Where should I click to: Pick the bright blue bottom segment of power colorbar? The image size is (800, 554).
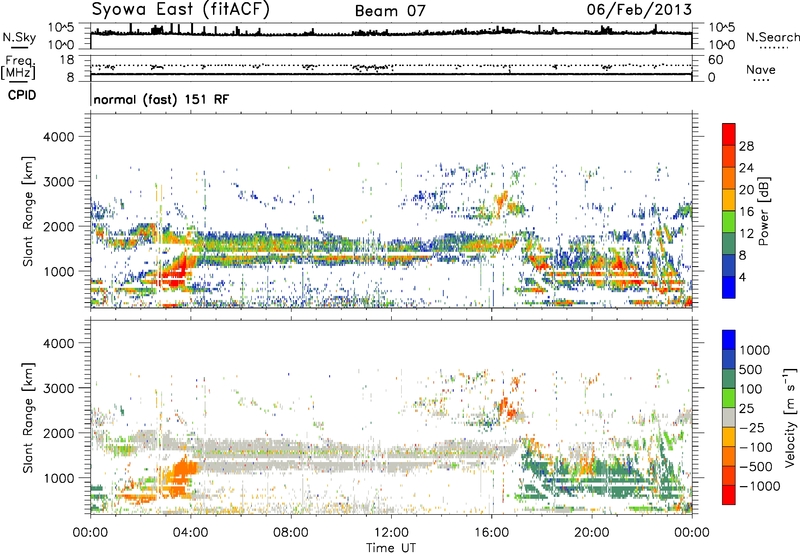pyautogui.click(x=729, y=287)
